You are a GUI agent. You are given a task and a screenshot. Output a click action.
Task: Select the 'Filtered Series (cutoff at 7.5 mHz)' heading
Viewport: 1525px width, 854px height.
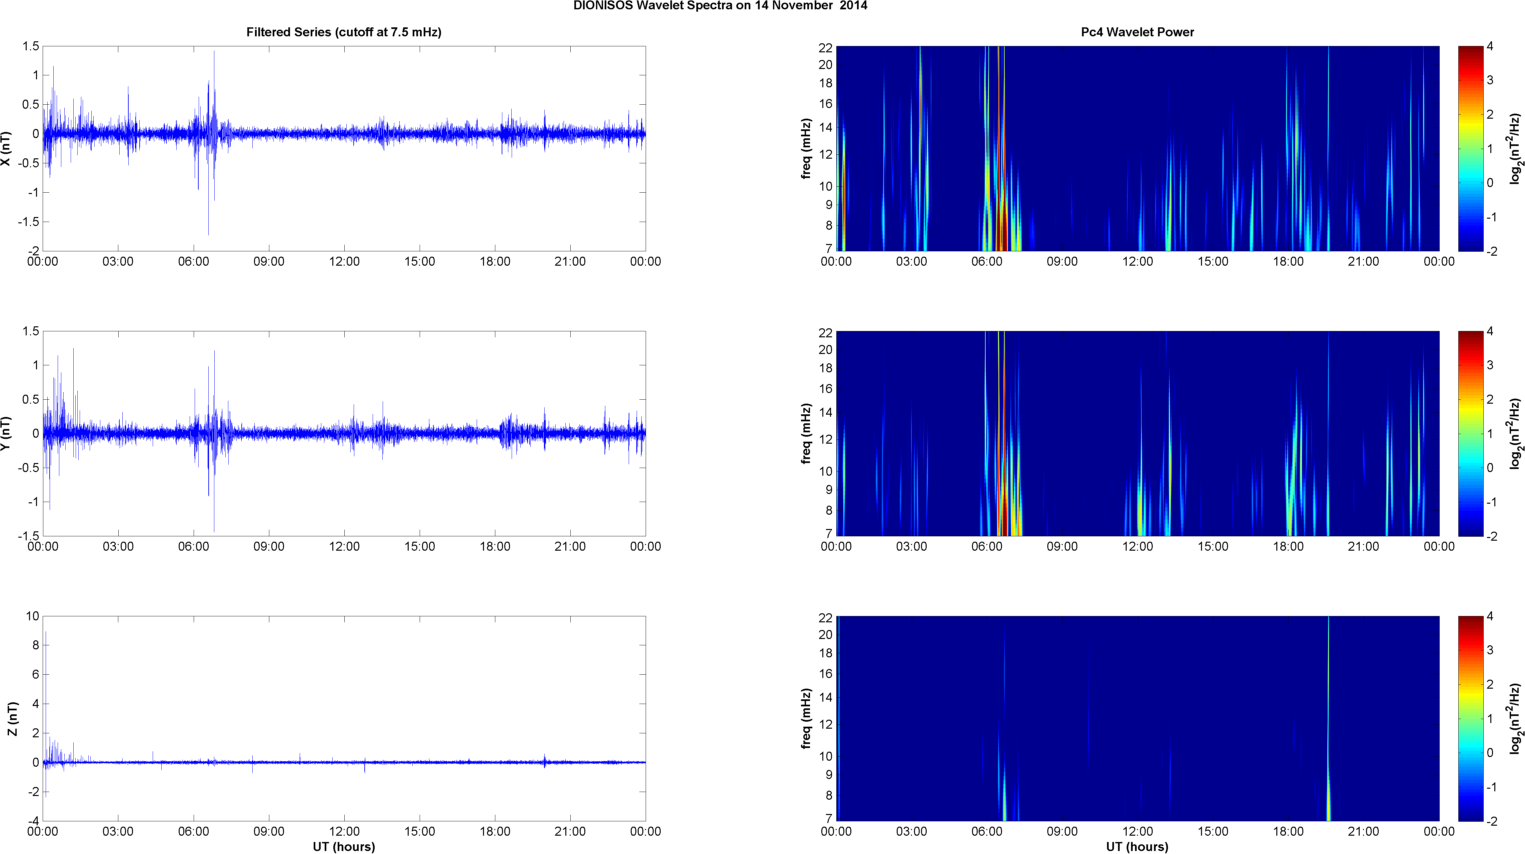coord(344,32)
